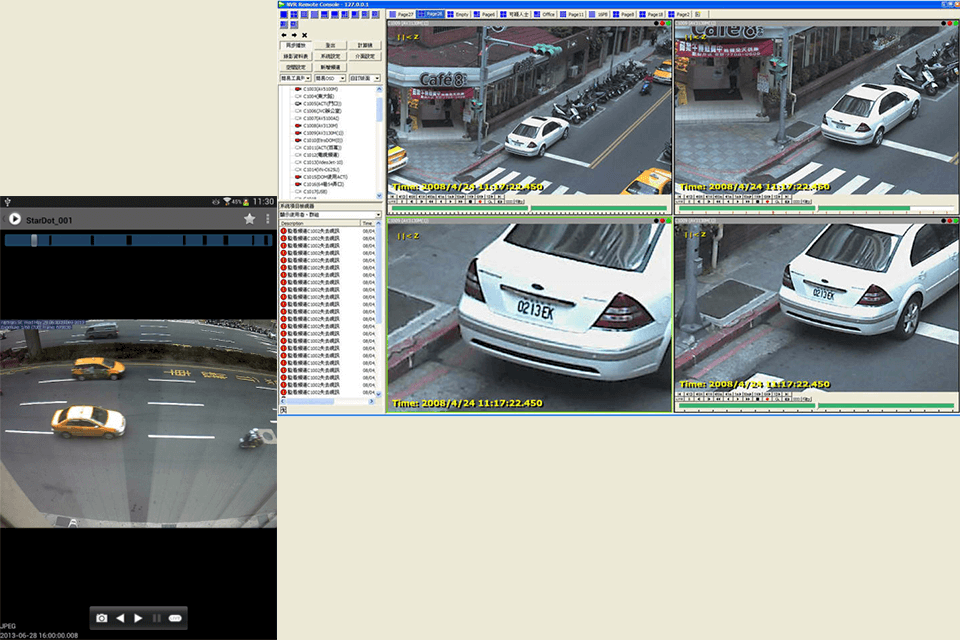Click the first red alert icon in event list
960x640 pixels.
283,231
